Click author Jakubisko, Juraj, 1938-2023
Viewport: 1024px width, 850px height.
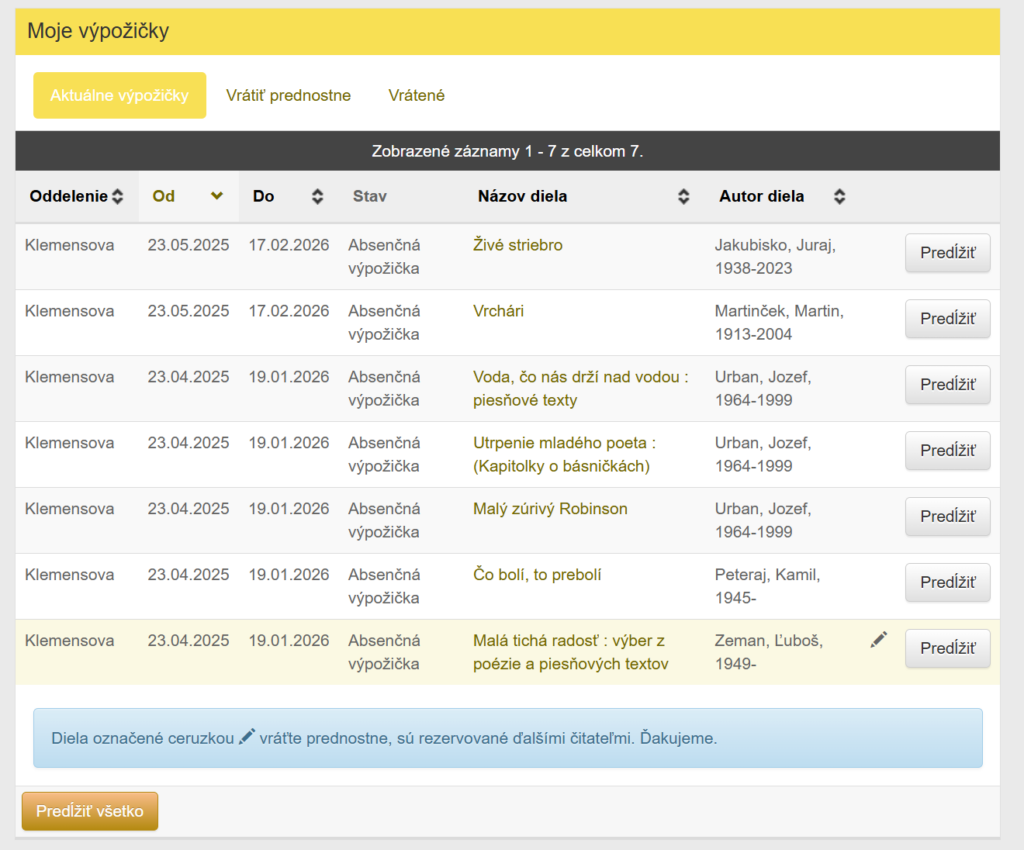[x=775, y=257]
